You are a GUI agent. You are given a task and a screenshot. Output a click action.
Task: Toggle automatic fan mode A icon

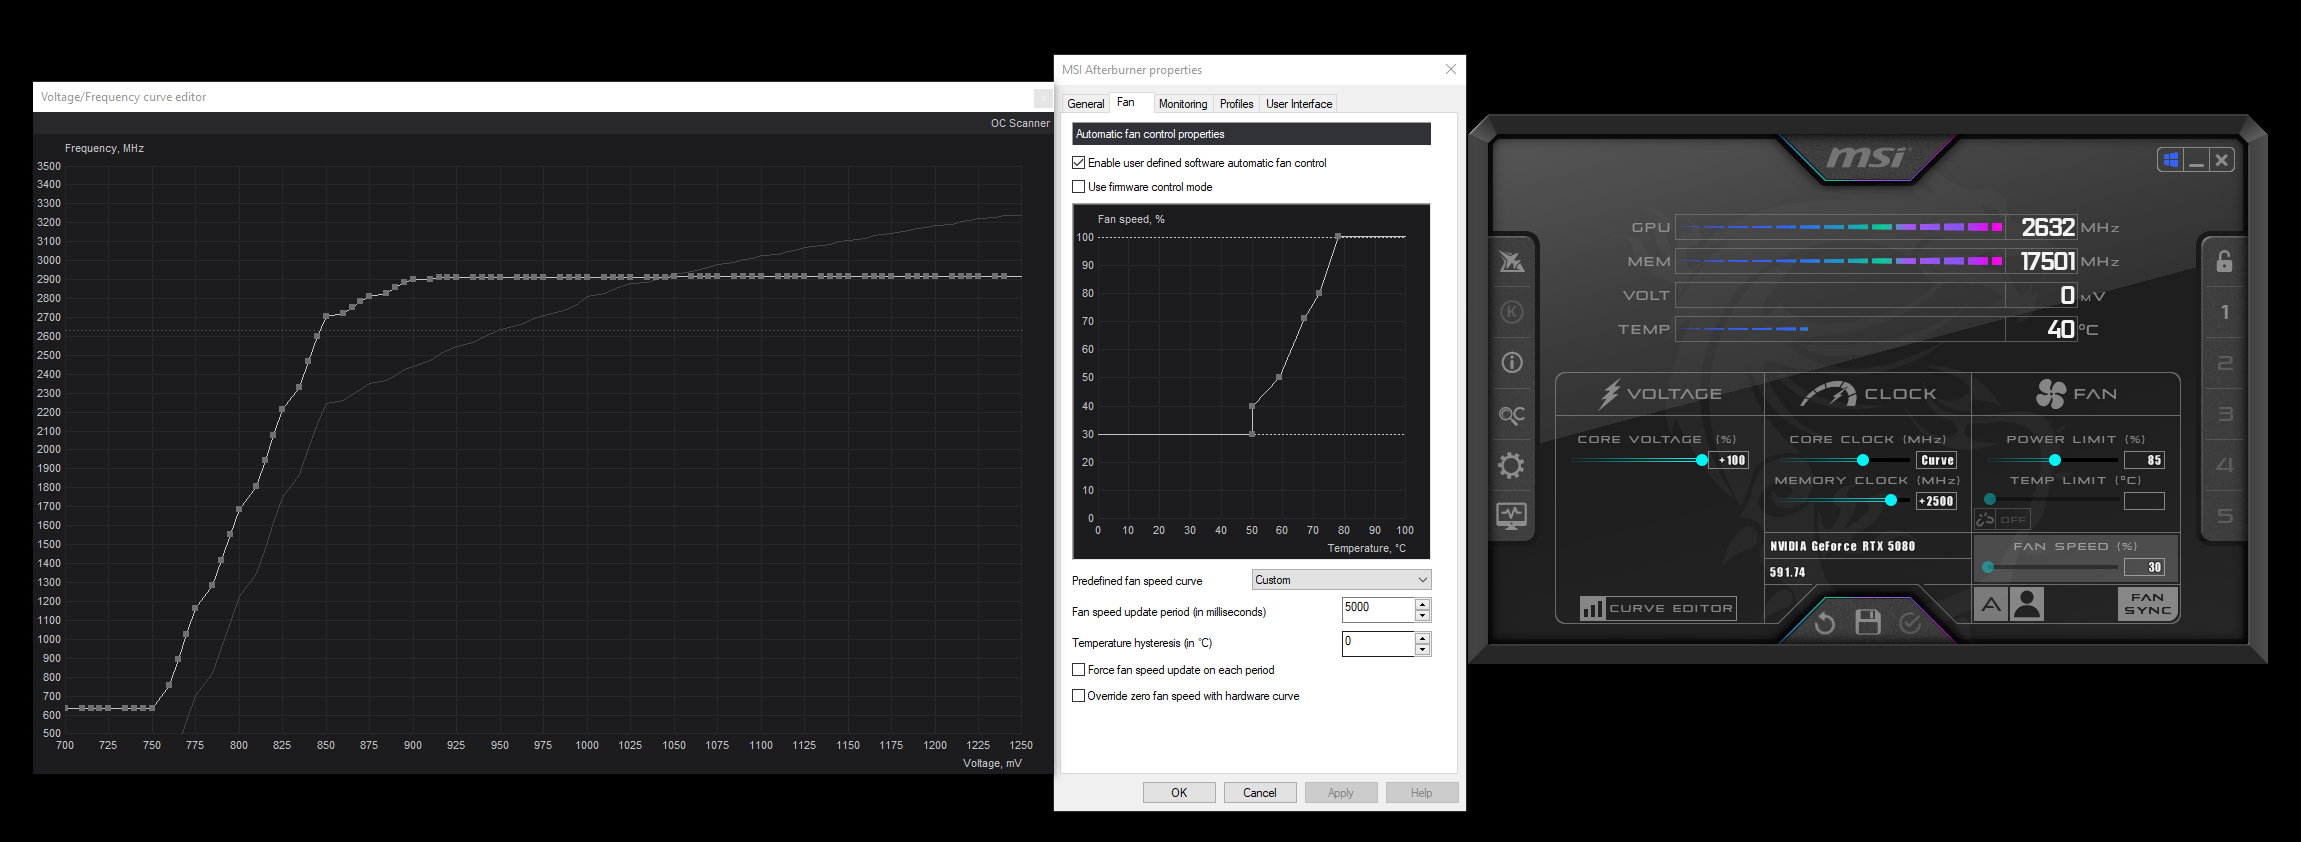coord(1991,604)
